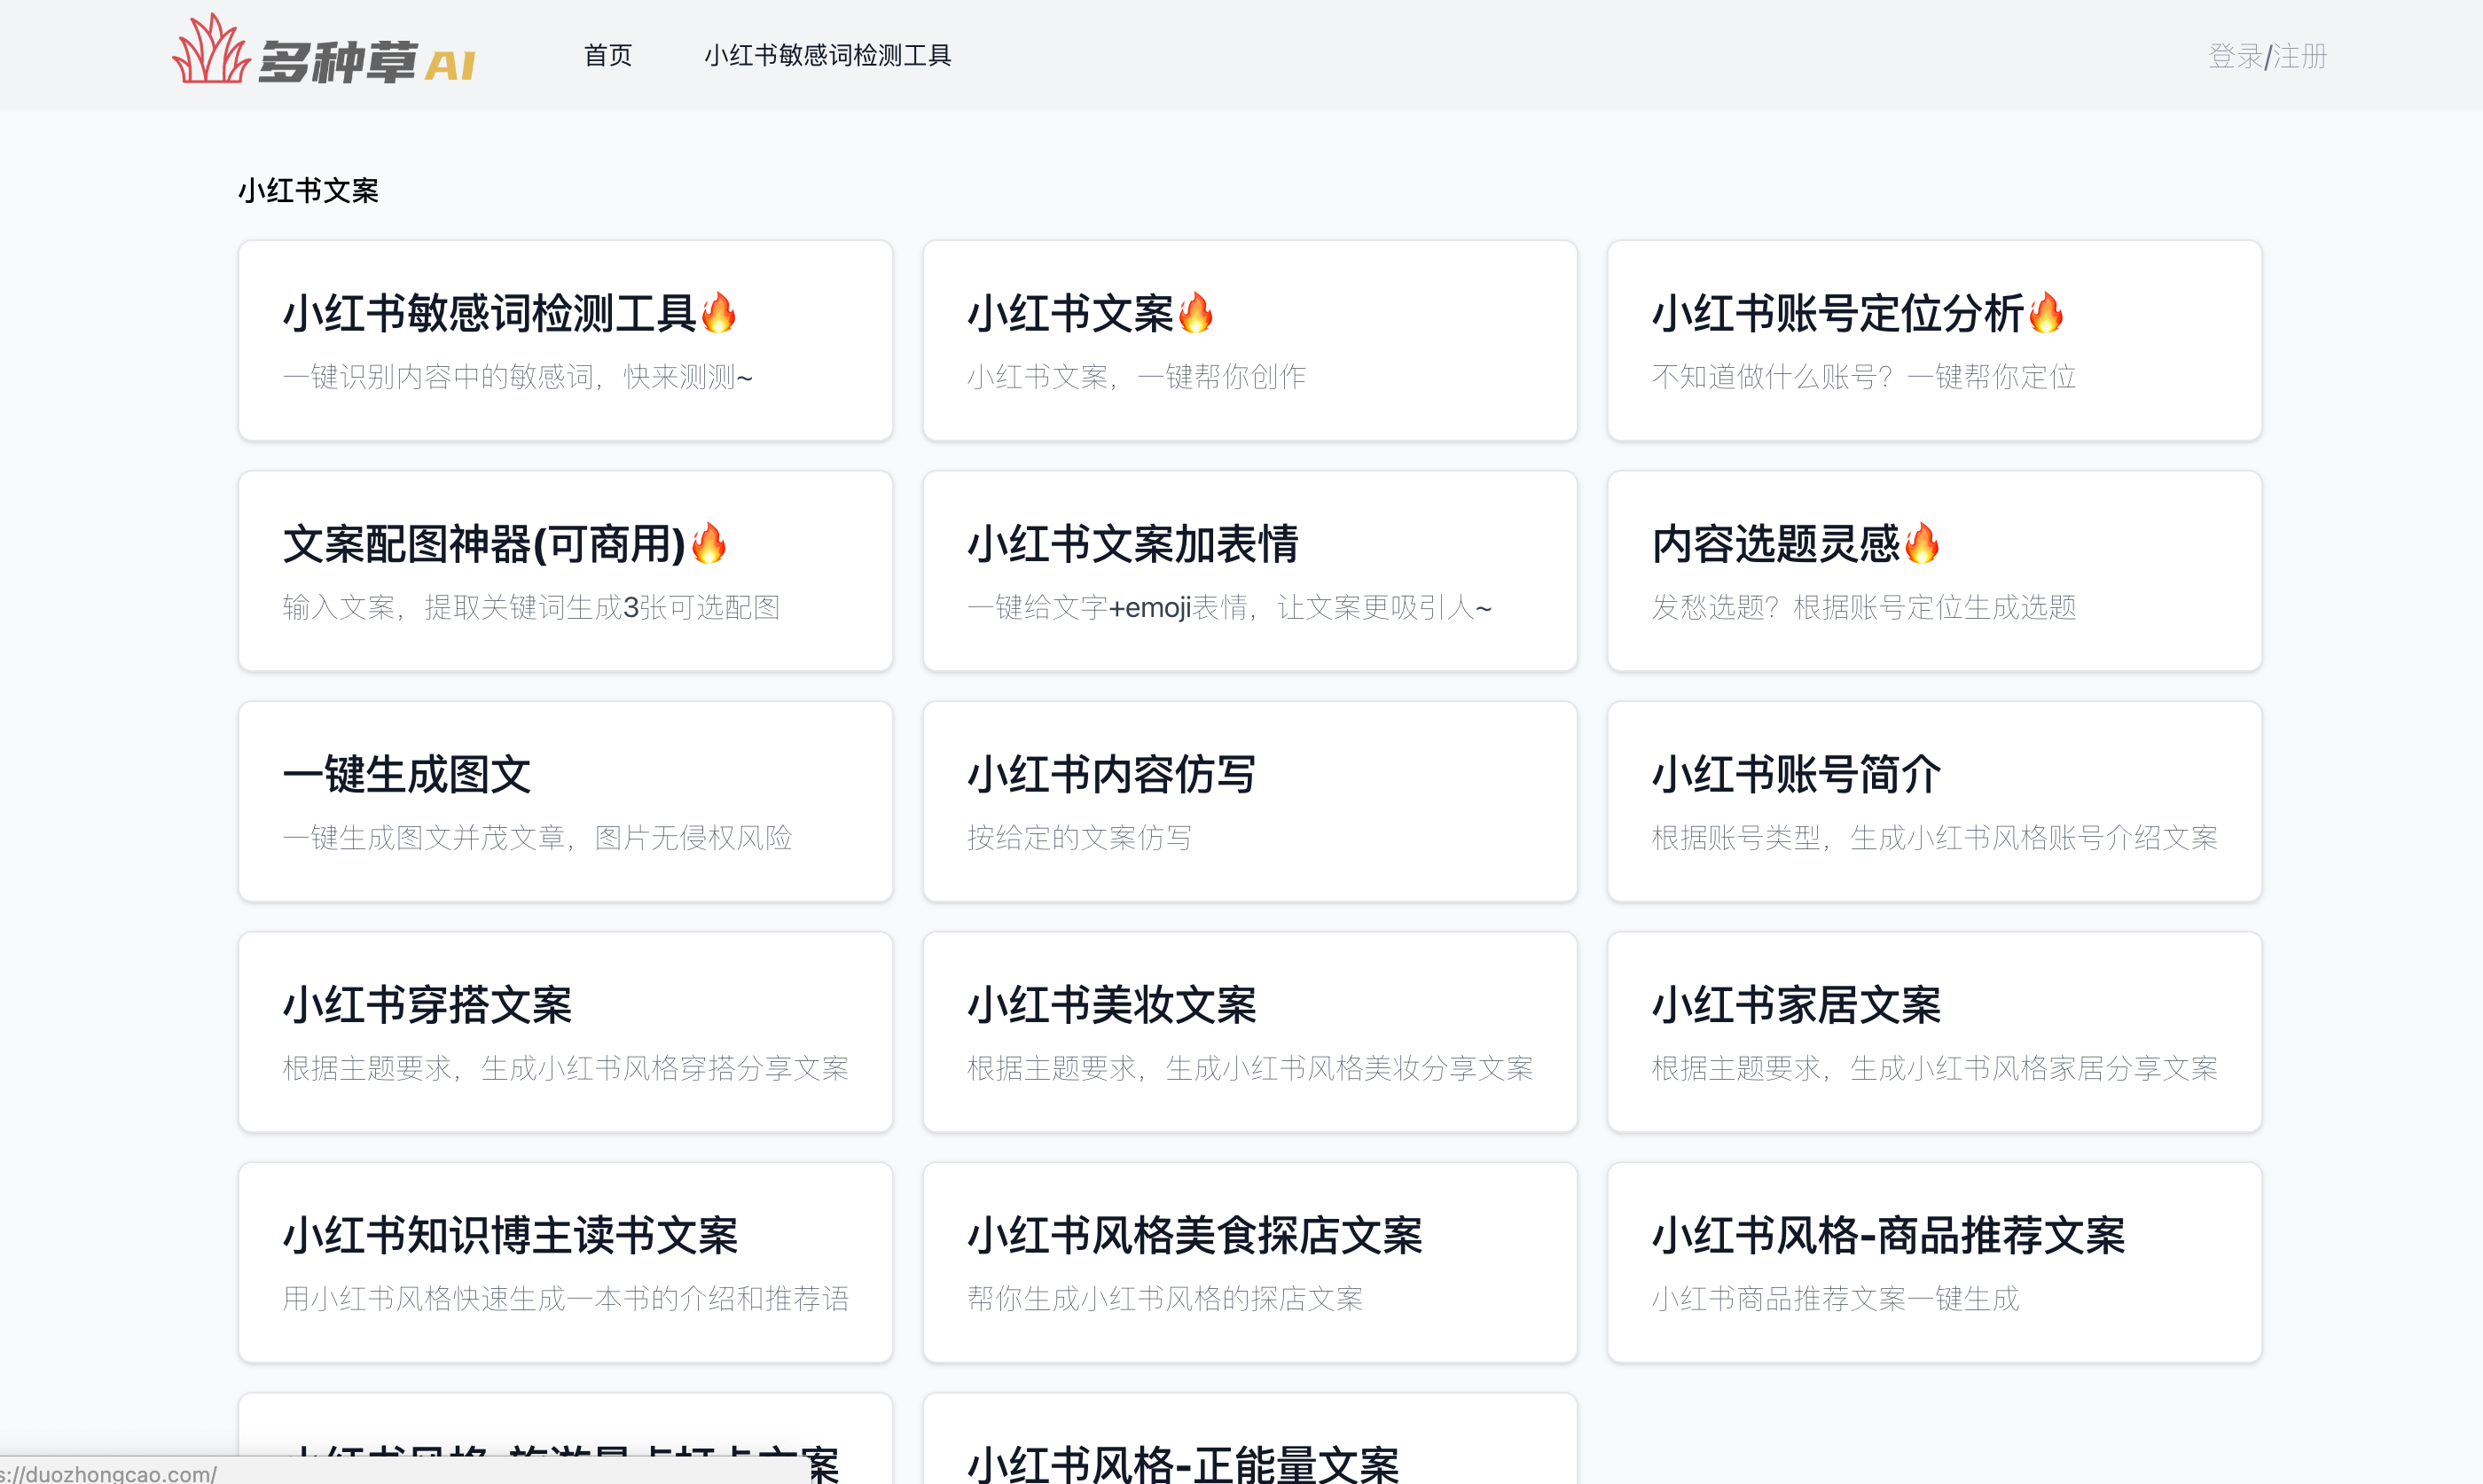The image size is (2483, 1484).
Task: Open the 小红书账号简介 card
Action: click(1934, 801)
